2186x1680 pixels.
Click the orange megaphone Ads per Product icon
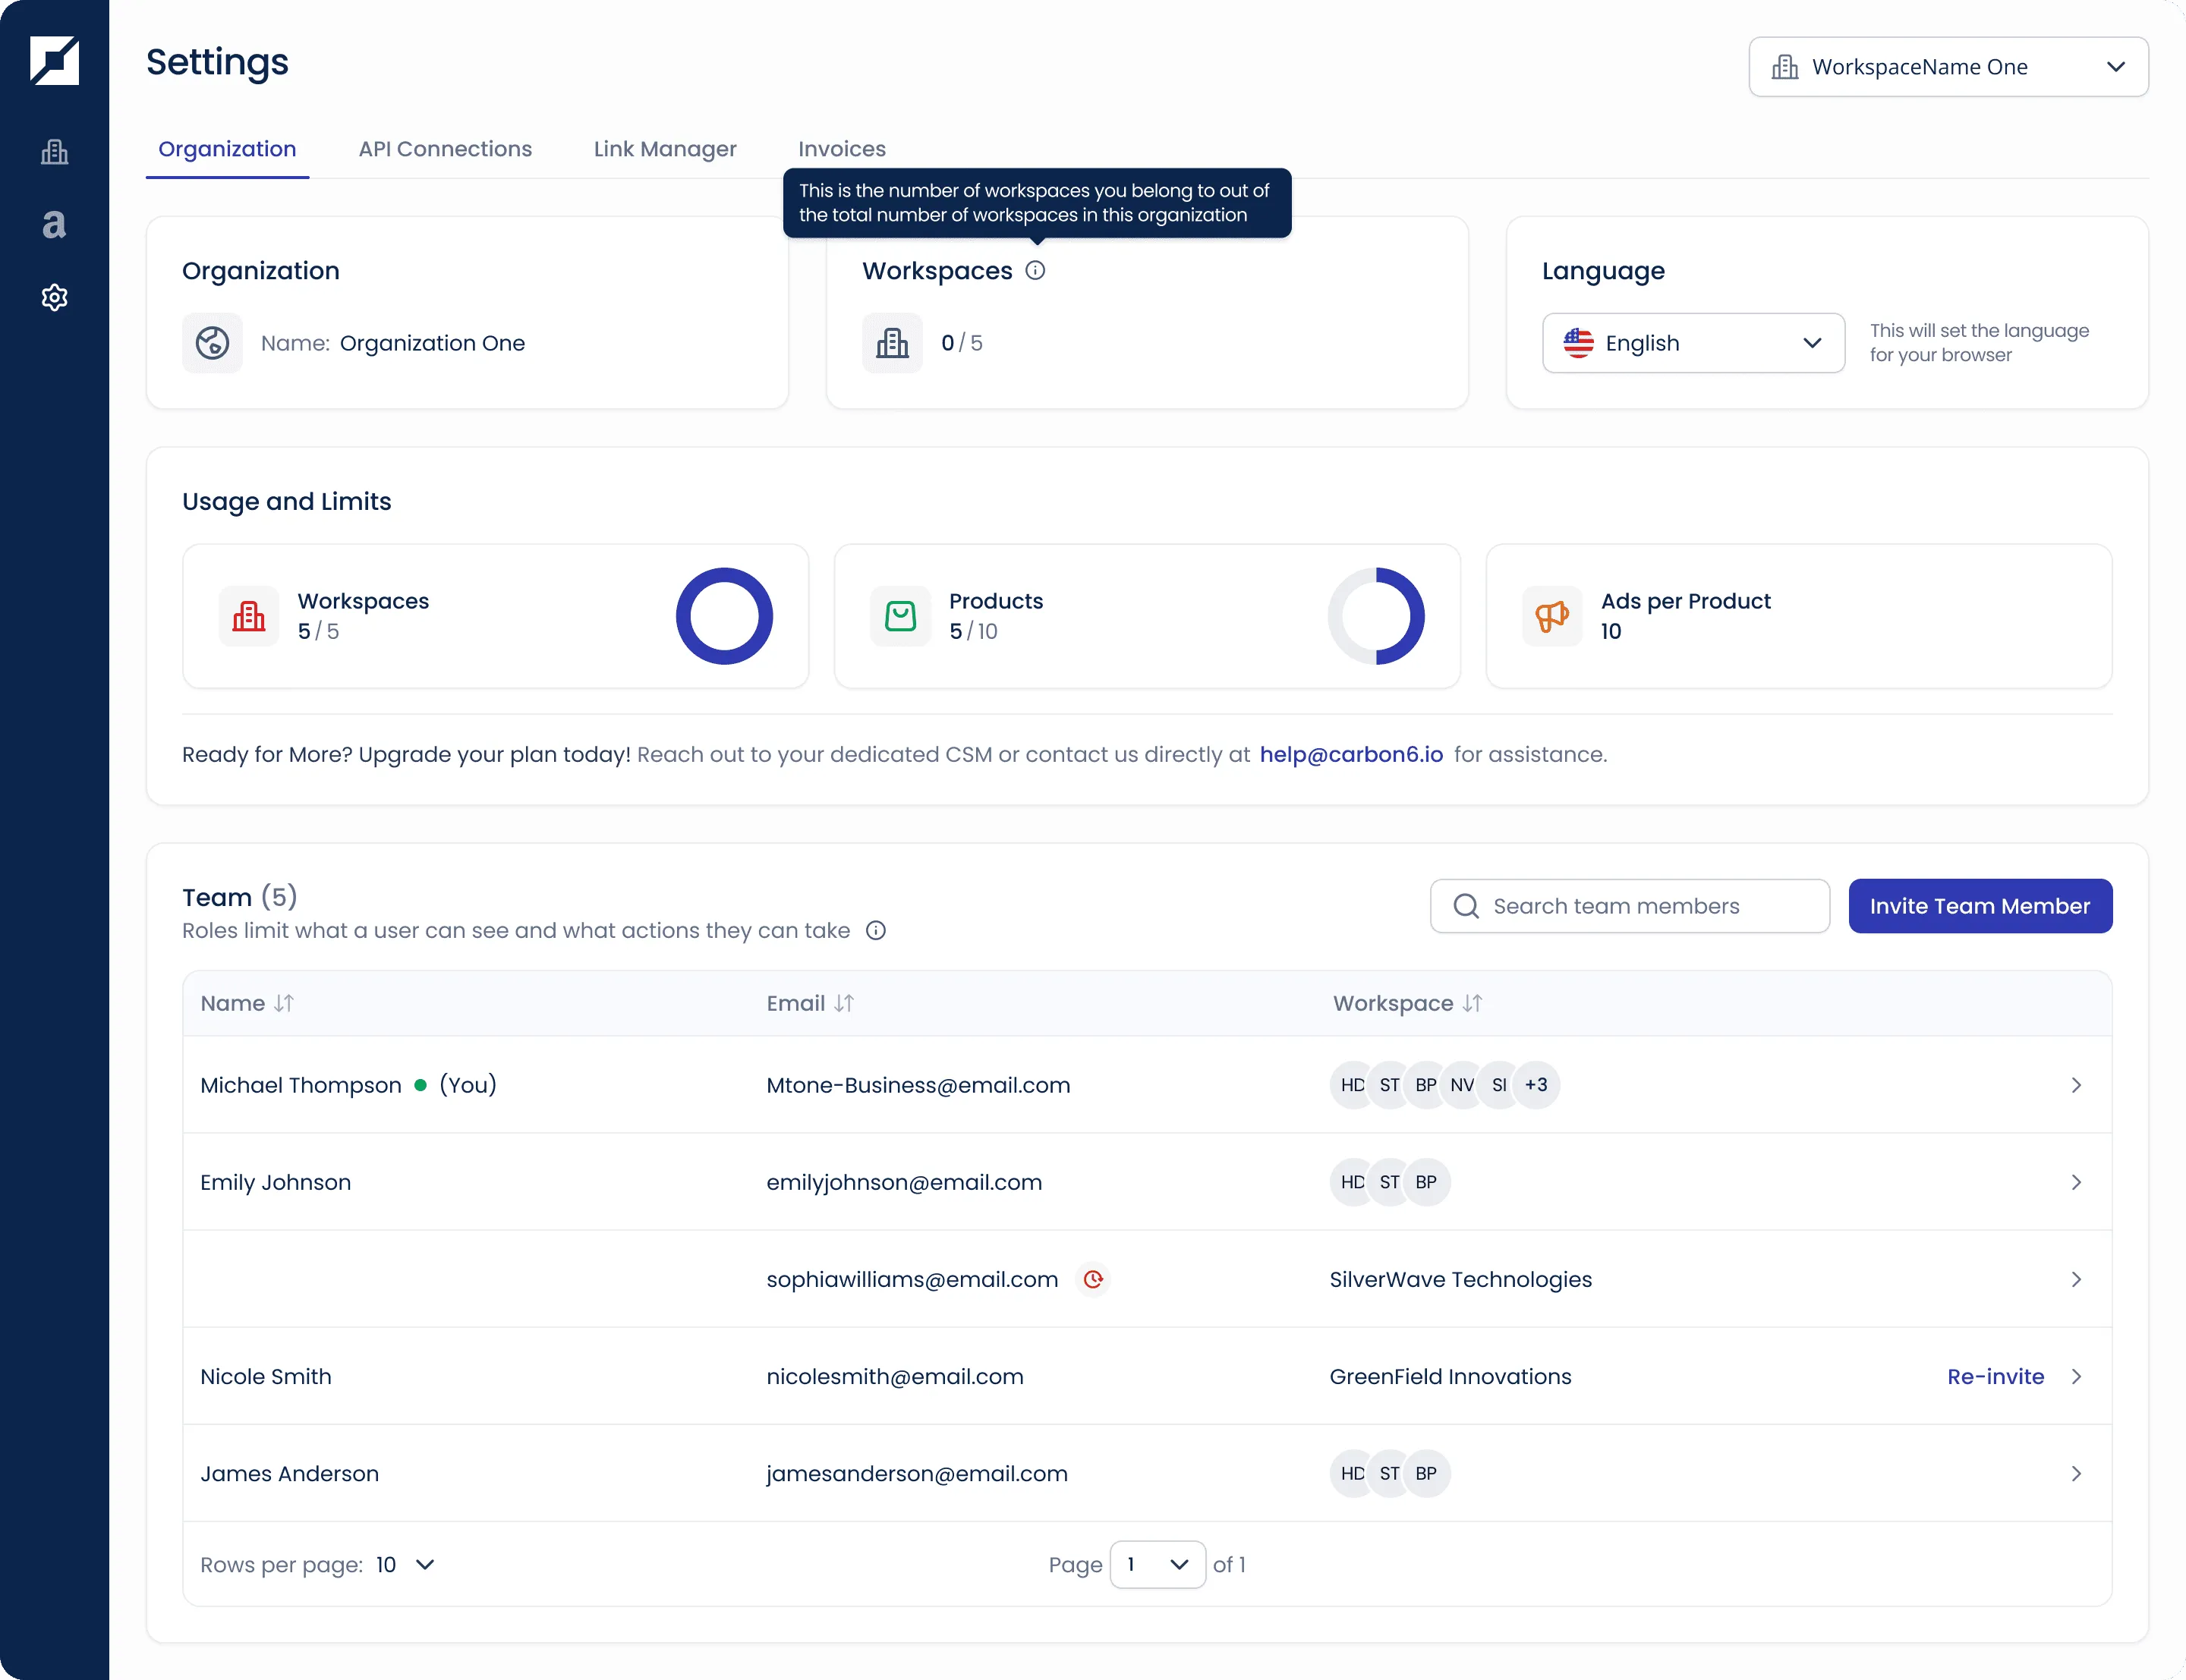click(1552, 616)
